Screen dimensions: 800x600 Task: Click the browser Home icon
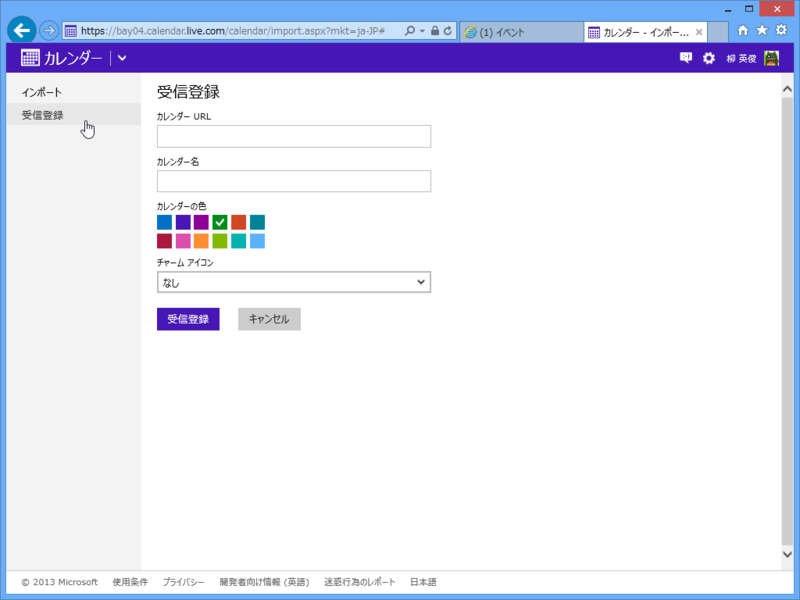coord(742,30)
